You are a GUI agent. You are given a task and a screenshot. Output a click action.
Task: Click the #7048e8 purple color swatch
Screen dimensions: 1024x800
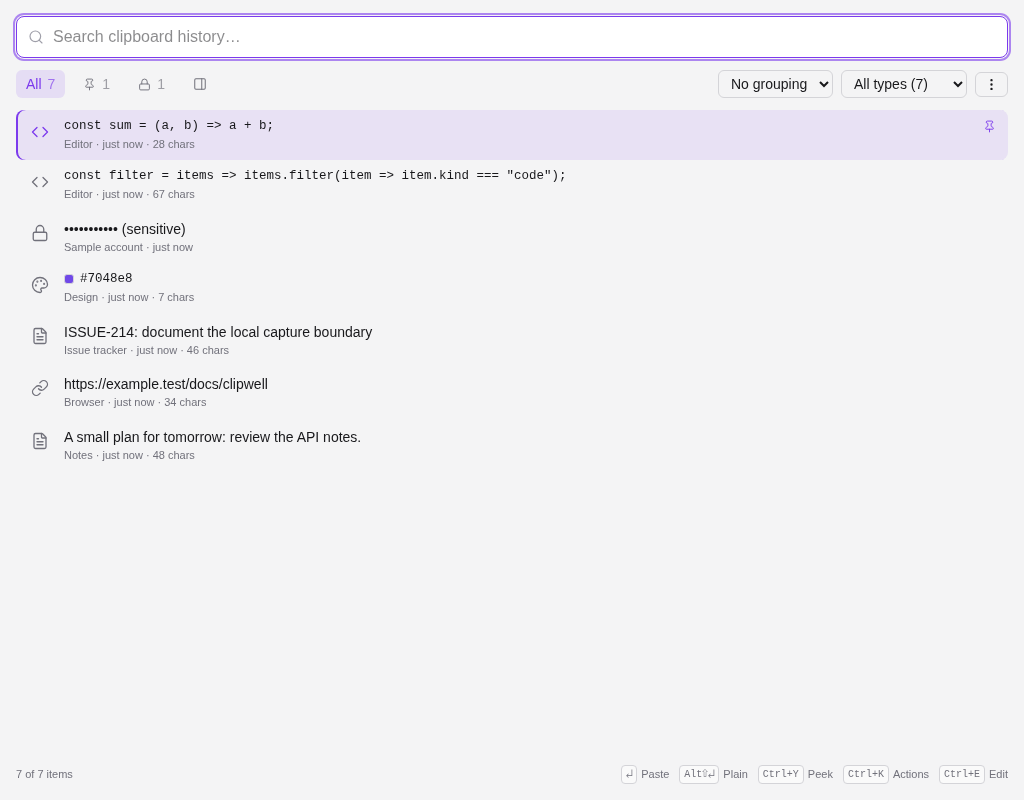69,279
